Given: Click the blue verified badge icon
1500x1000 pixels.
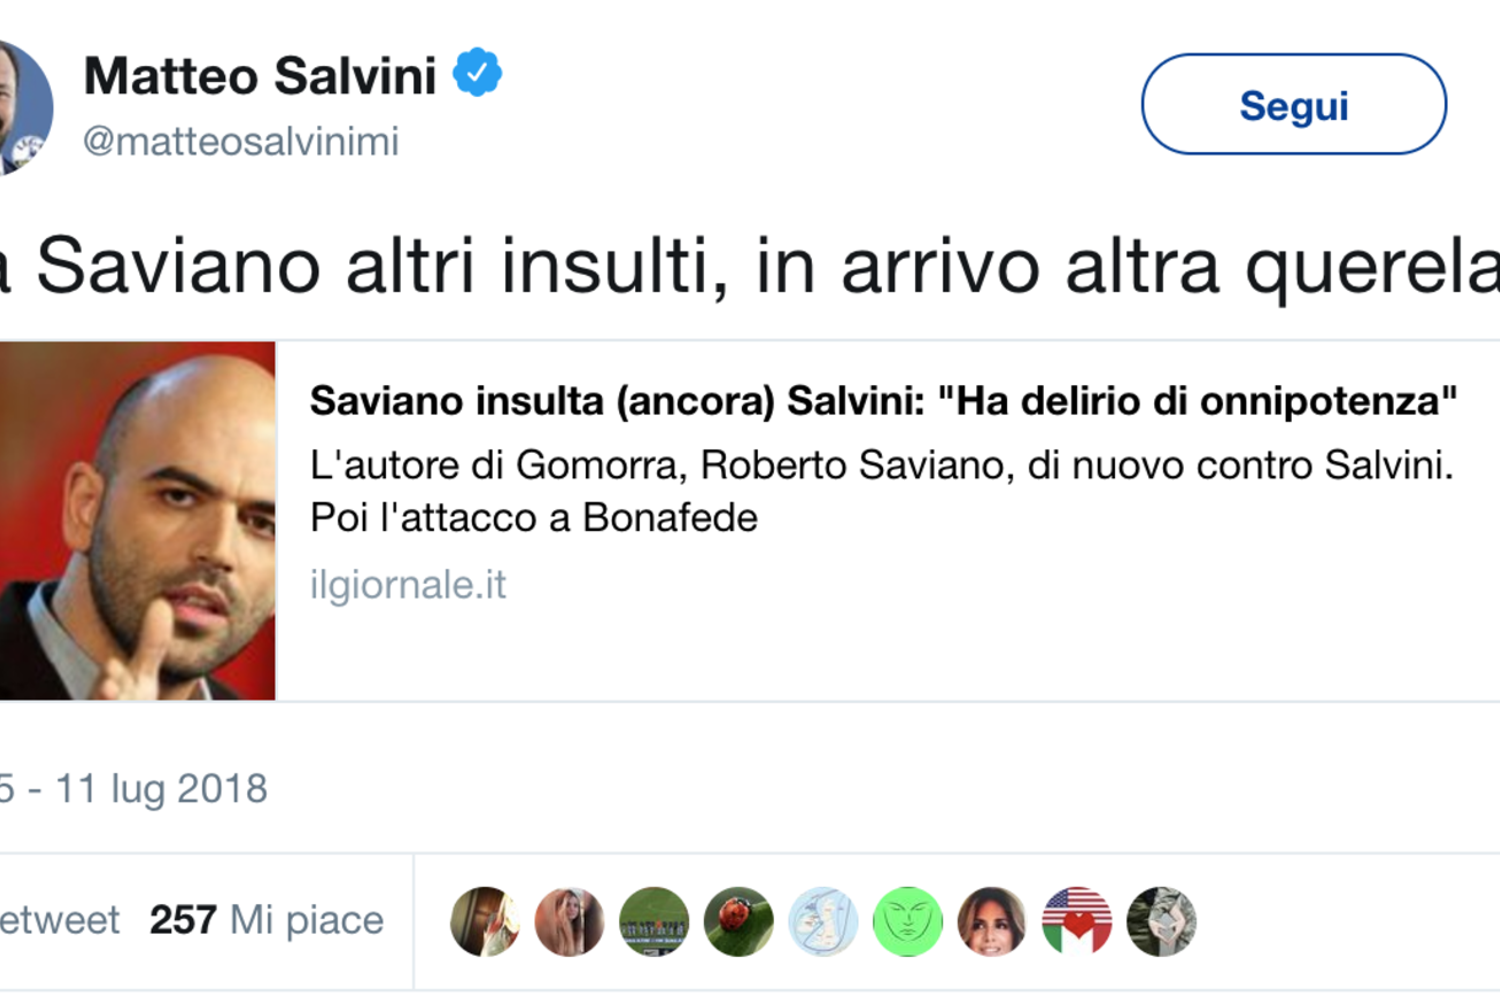Looking at the screenshot, I should click(477, 73).
